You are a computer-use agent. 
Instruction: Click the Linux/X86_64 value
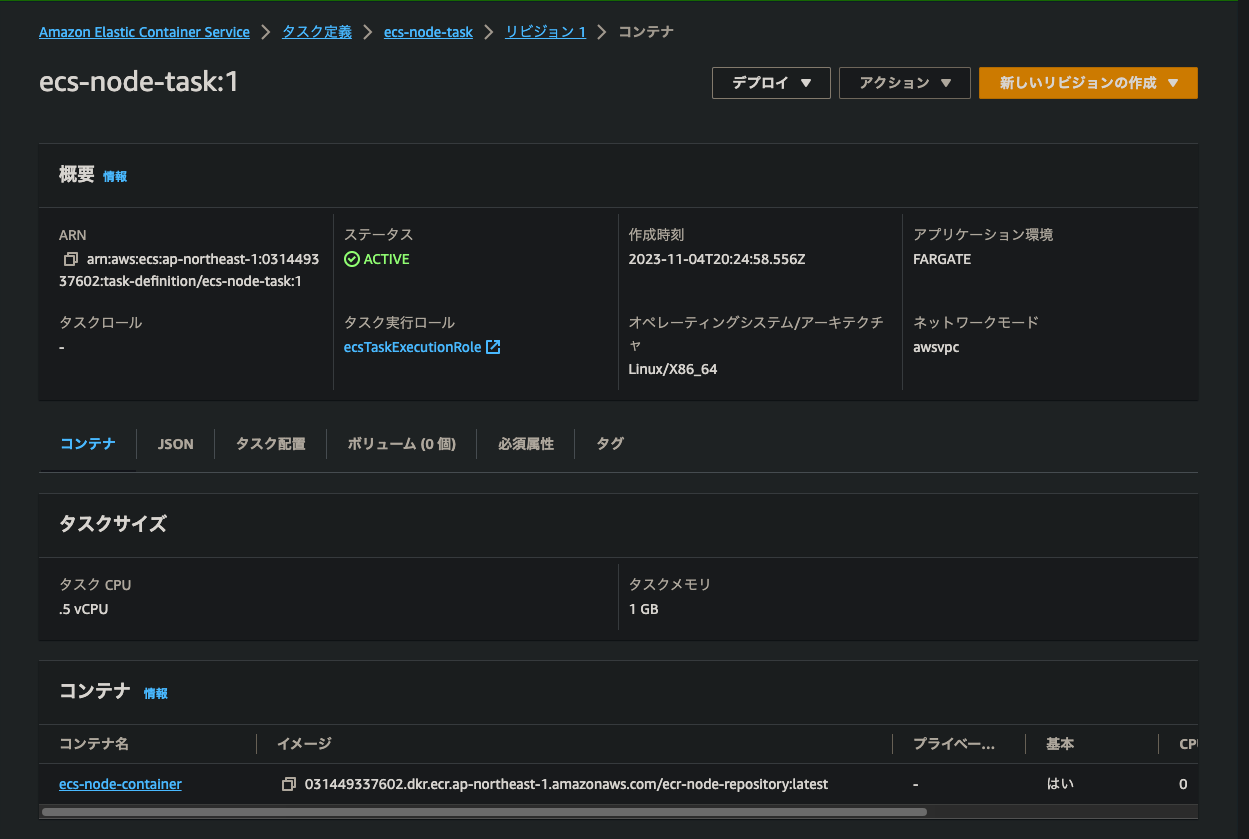tap(673, 369)
